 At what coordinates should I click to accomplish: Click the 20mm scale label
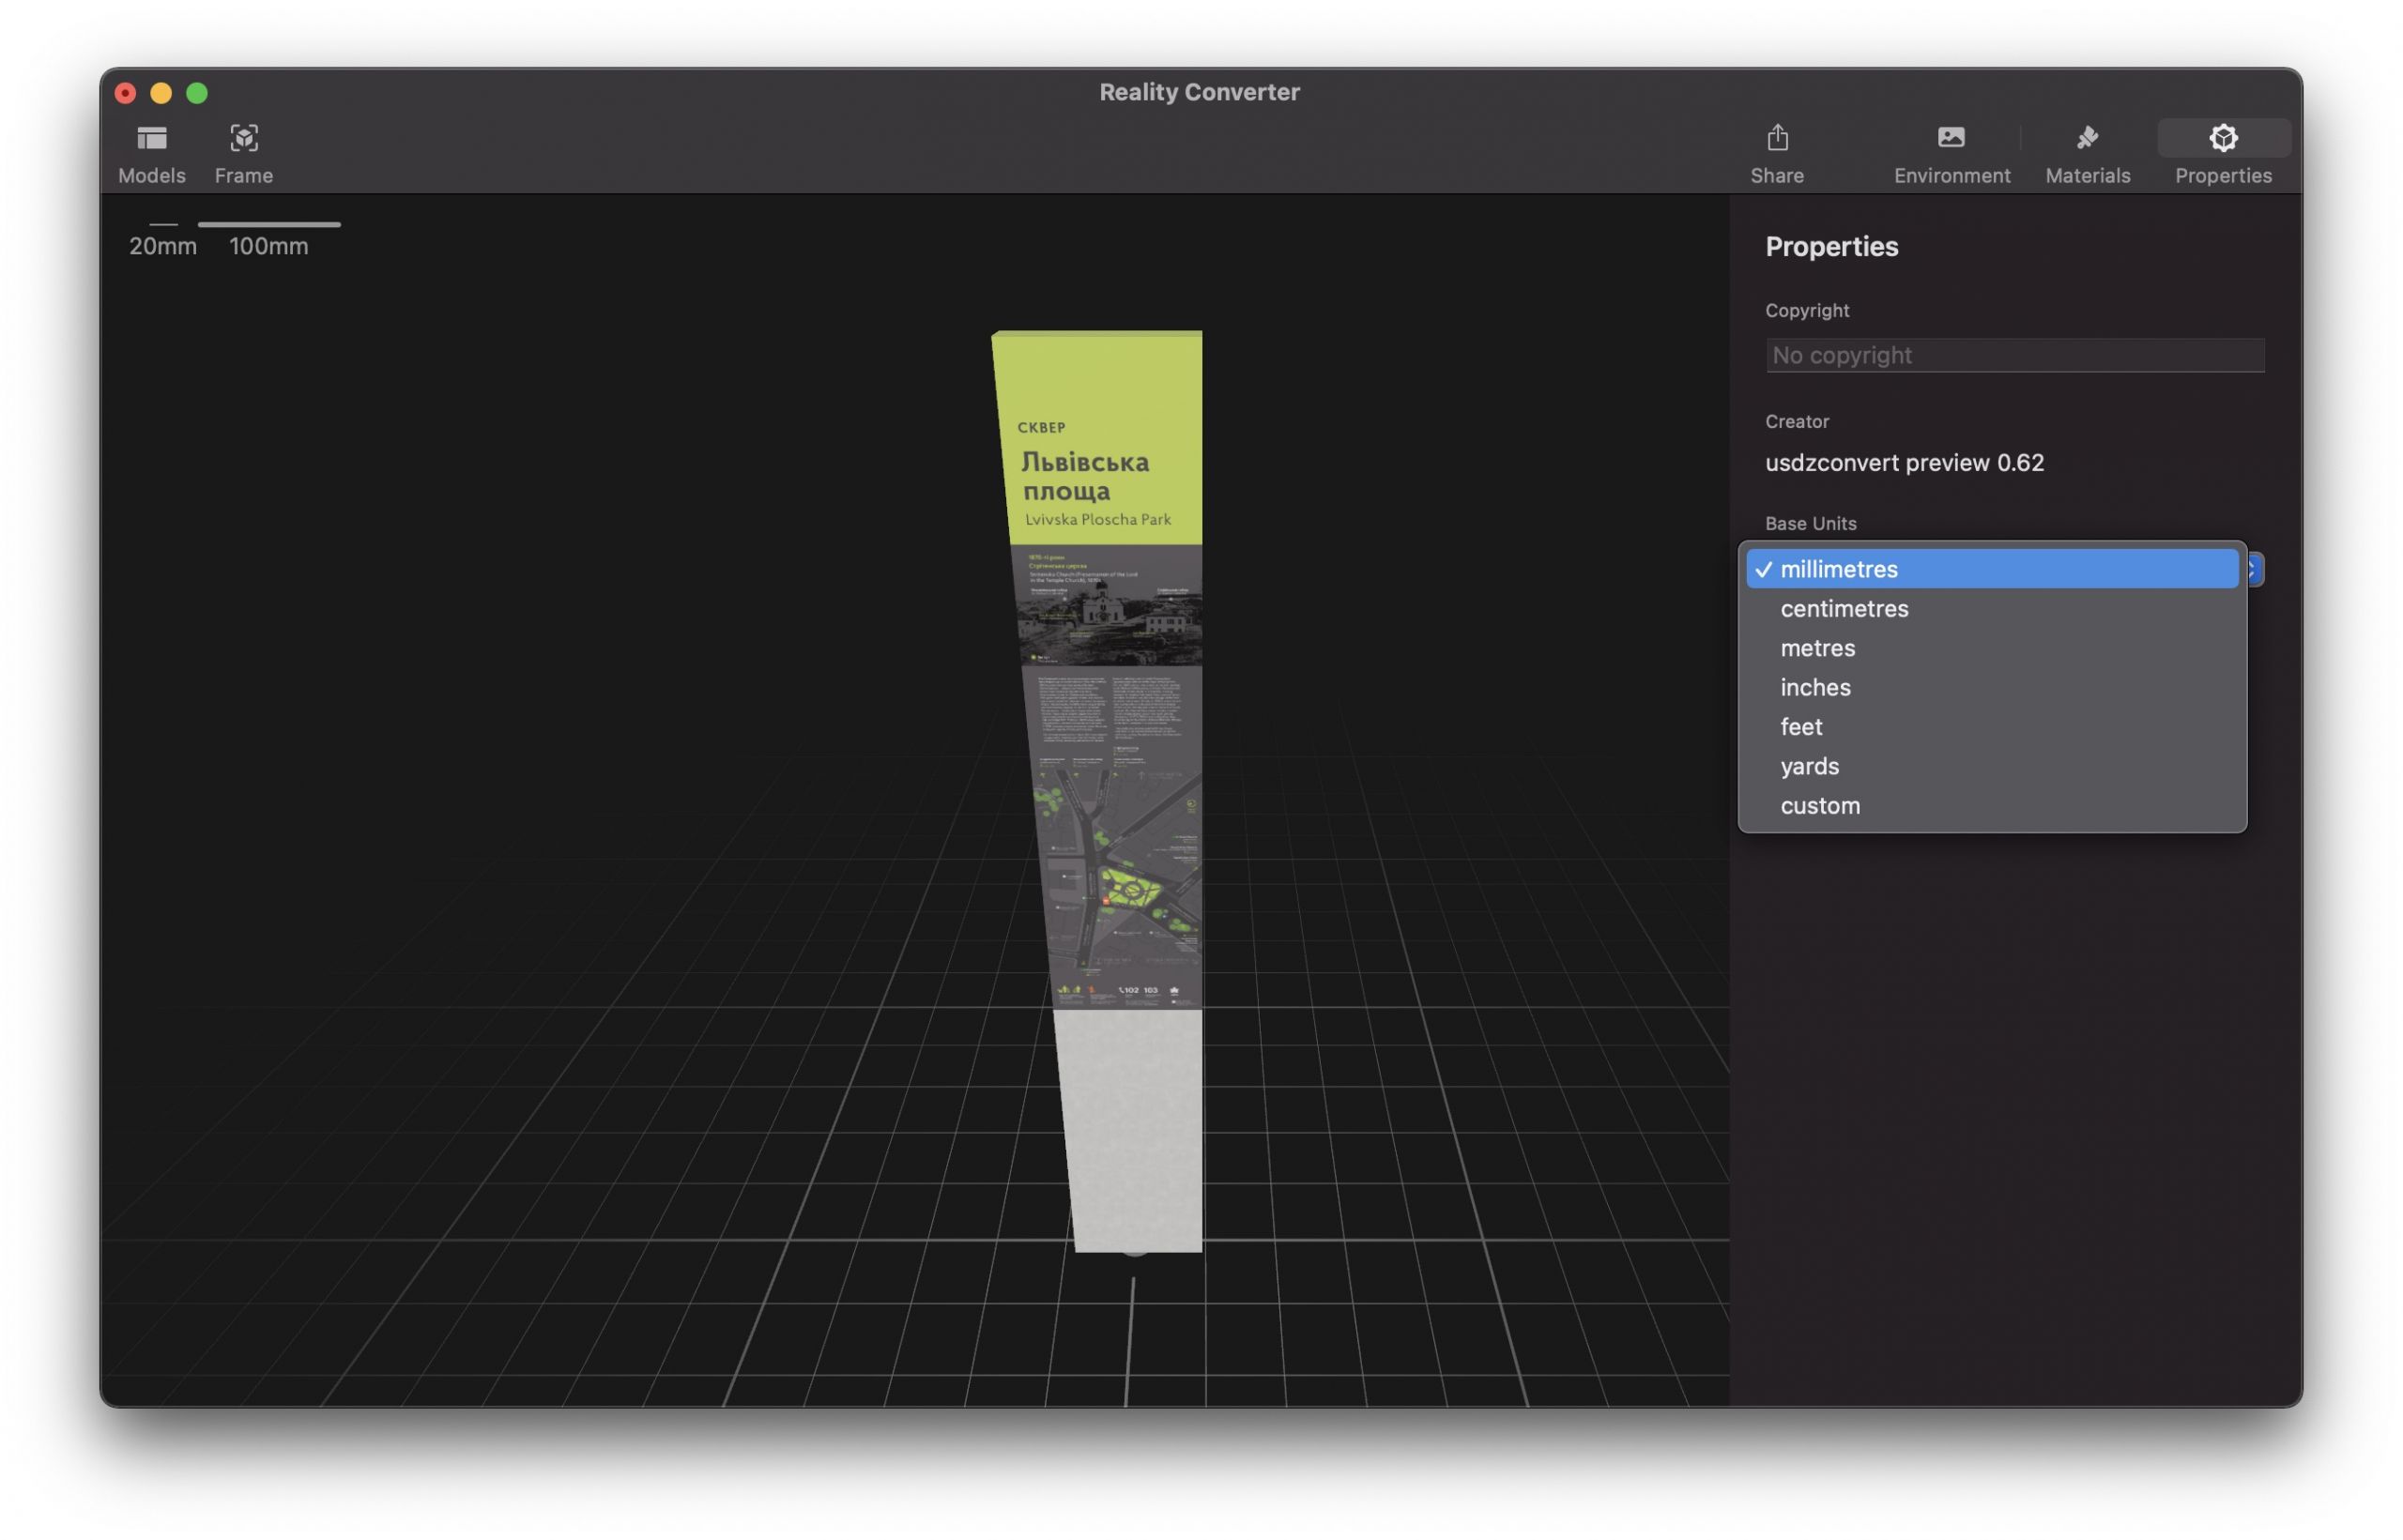pyautogui.click(x=163, y=246)
